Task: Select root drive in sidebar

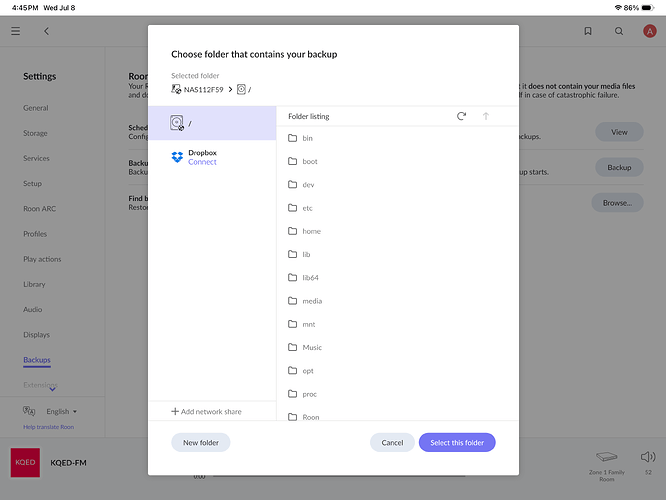Action: 212,123
